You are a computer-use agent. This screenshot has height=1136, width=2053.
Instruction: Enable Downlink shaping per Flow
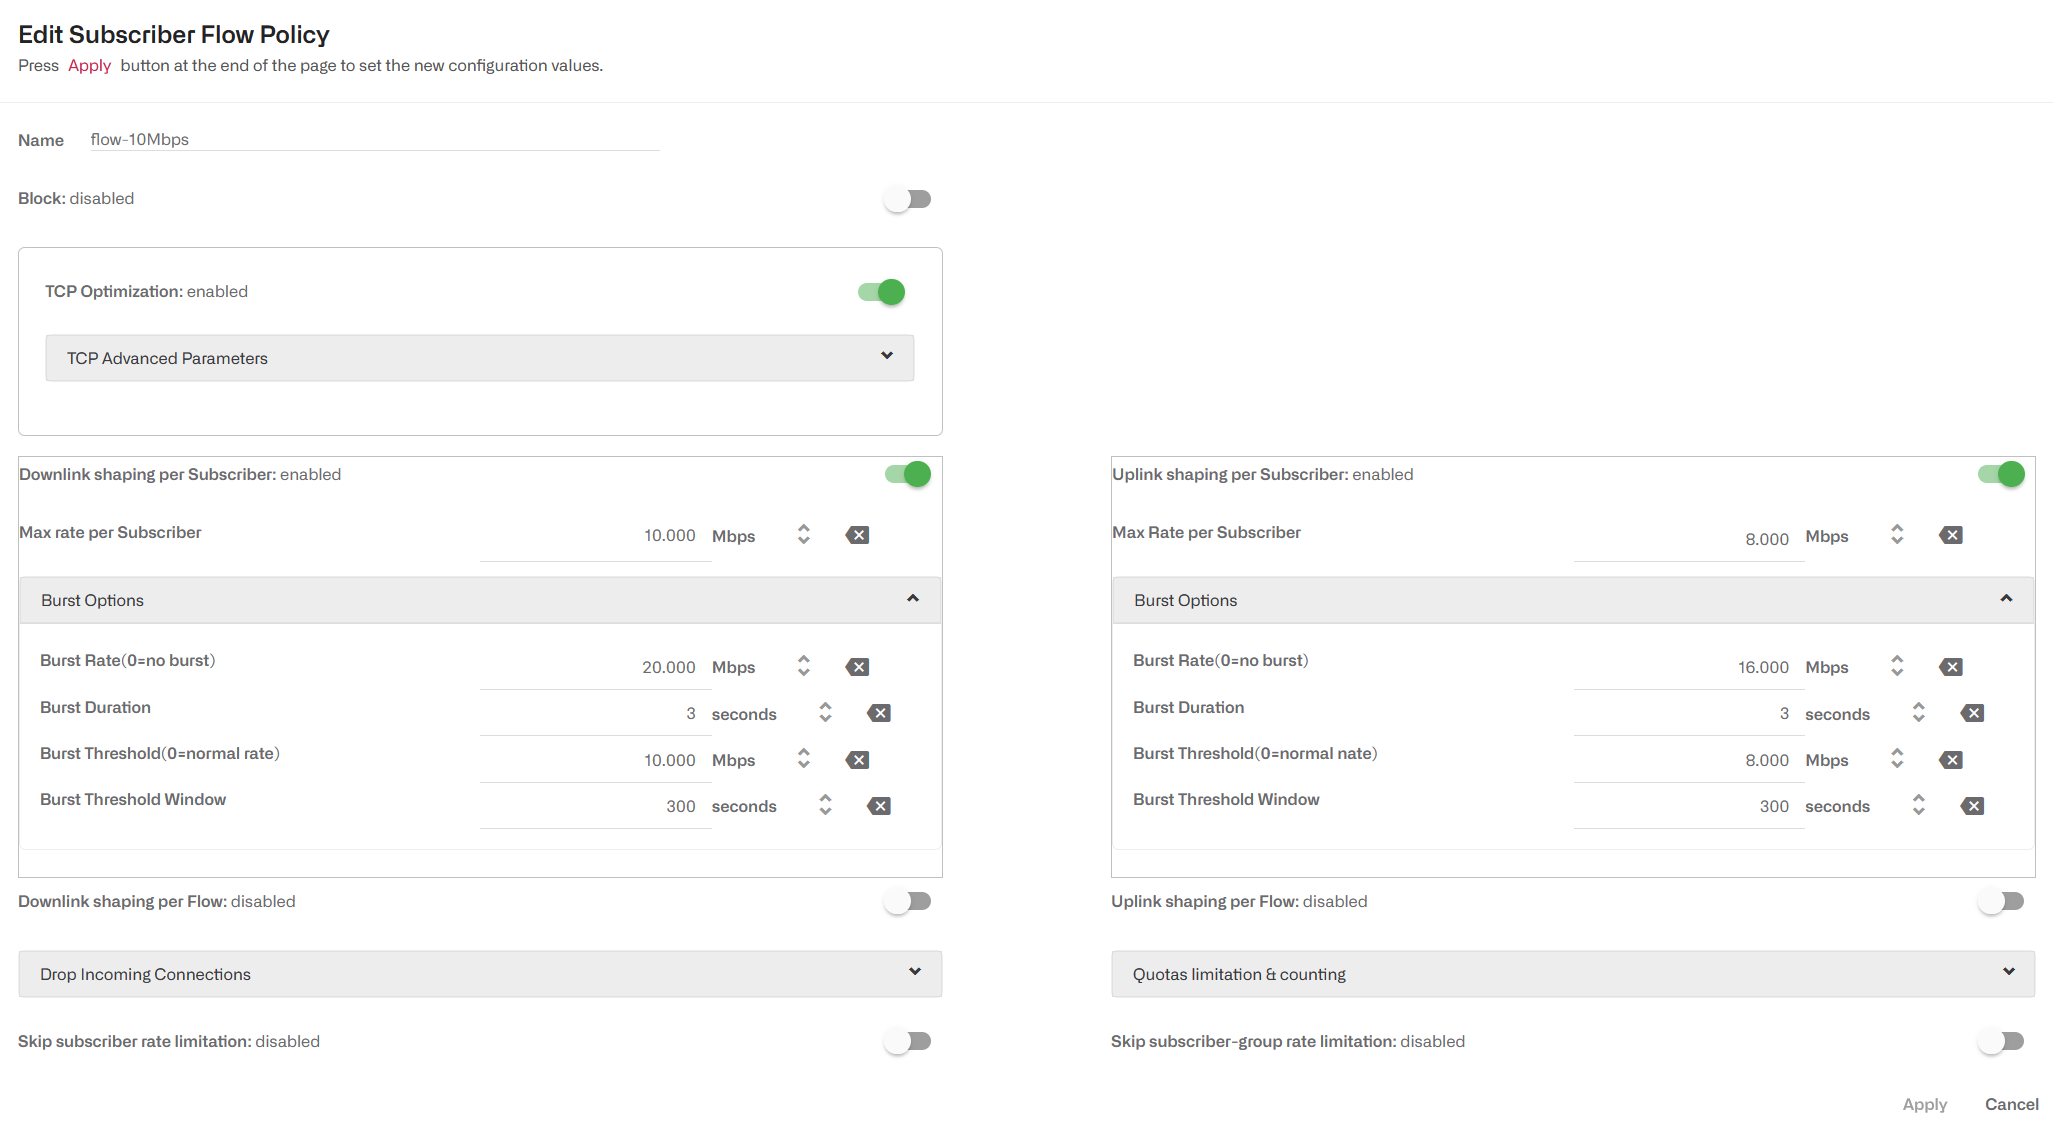point(908,900)
